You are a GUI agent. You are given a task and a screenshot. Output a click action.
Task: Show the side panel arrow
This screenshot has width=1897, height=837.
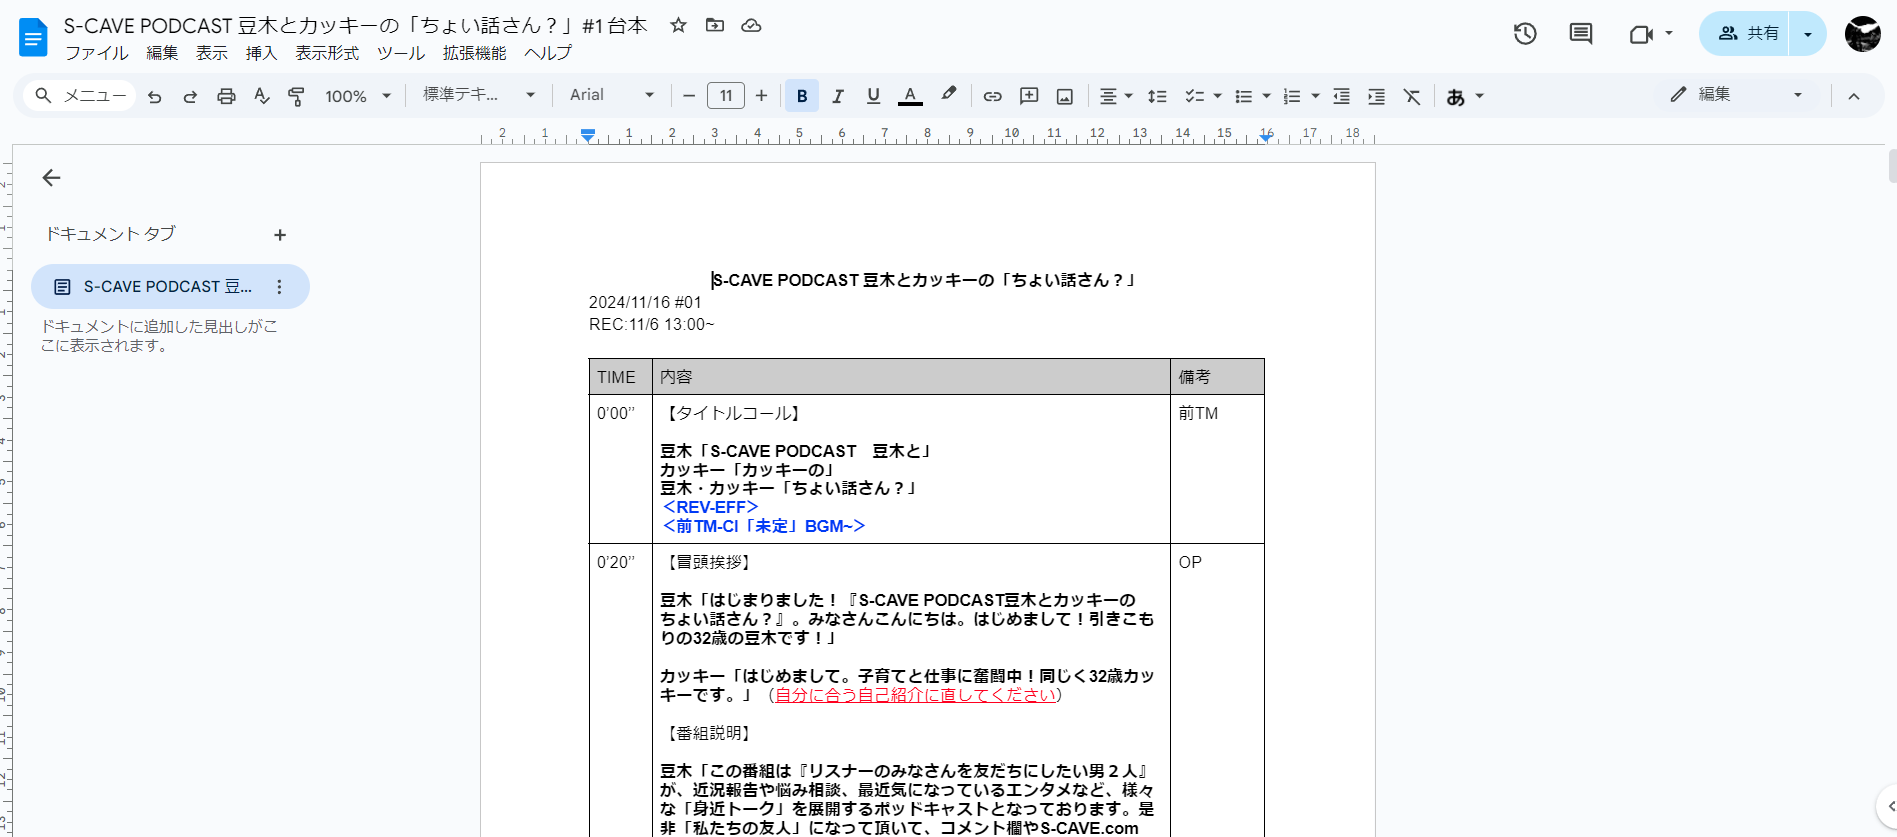point(1889,806)
